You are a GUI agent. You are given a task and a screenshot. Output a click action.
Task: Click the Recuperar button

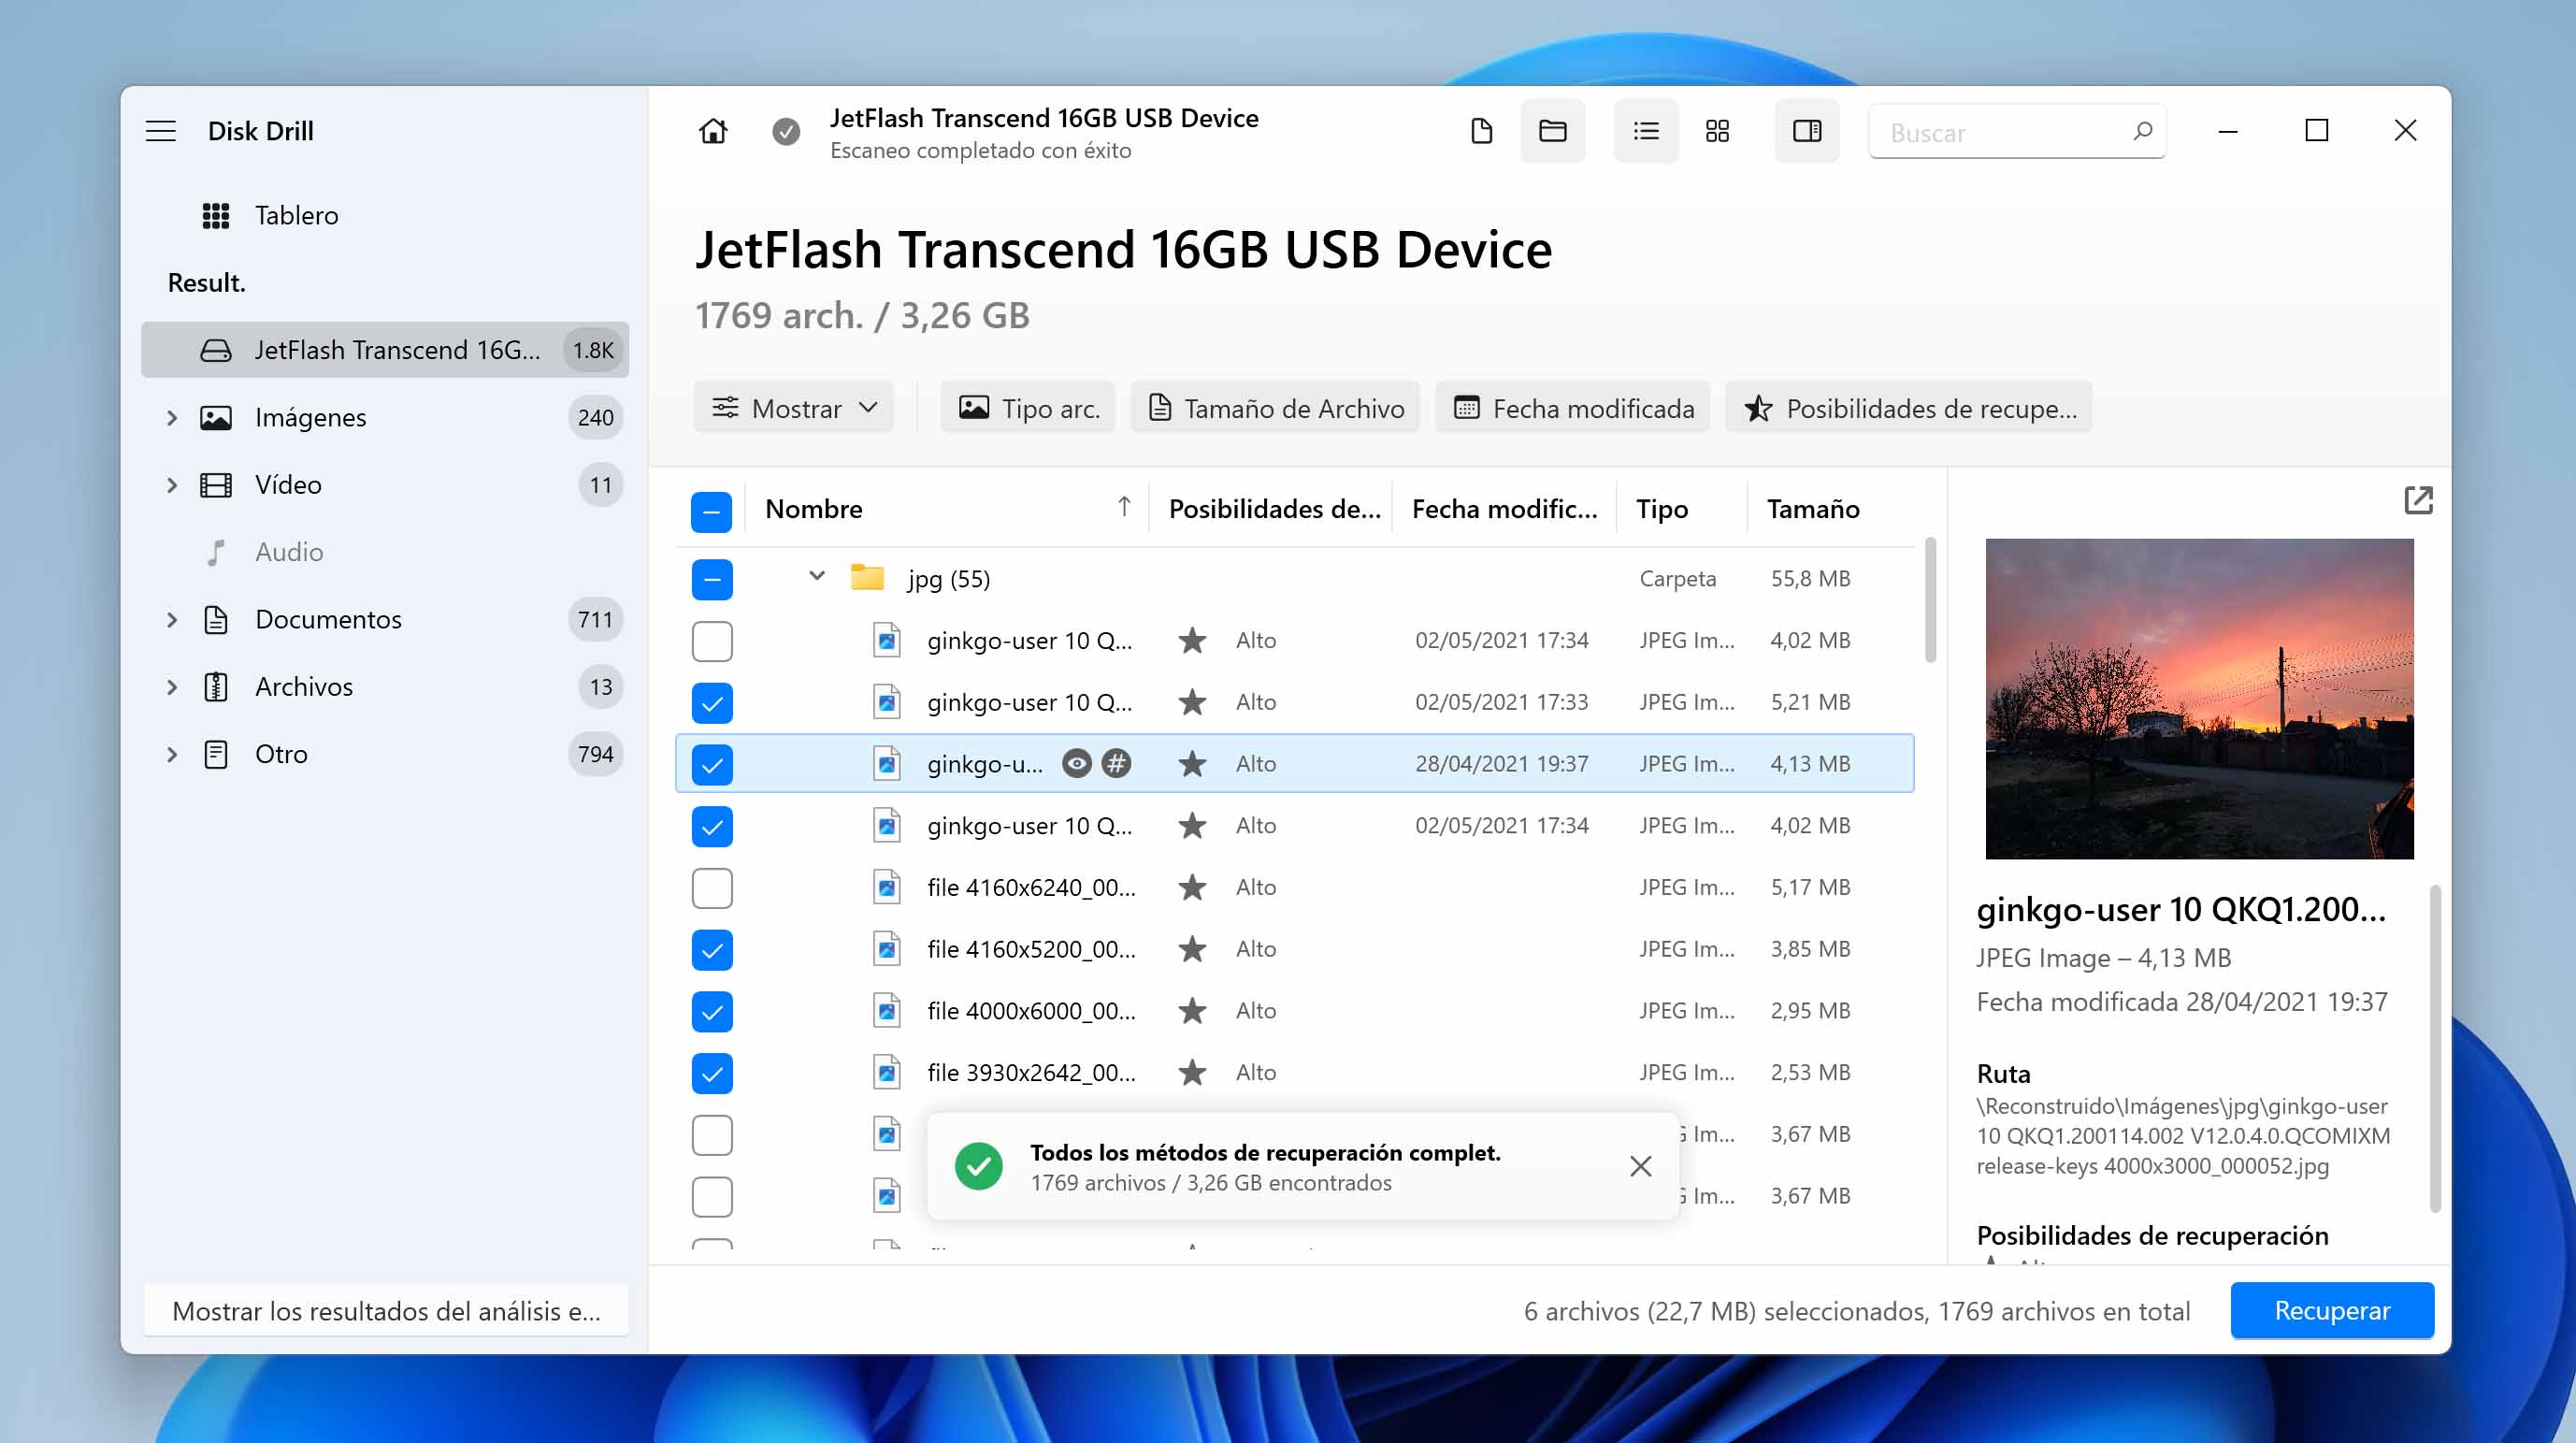click(2331, 1310)
